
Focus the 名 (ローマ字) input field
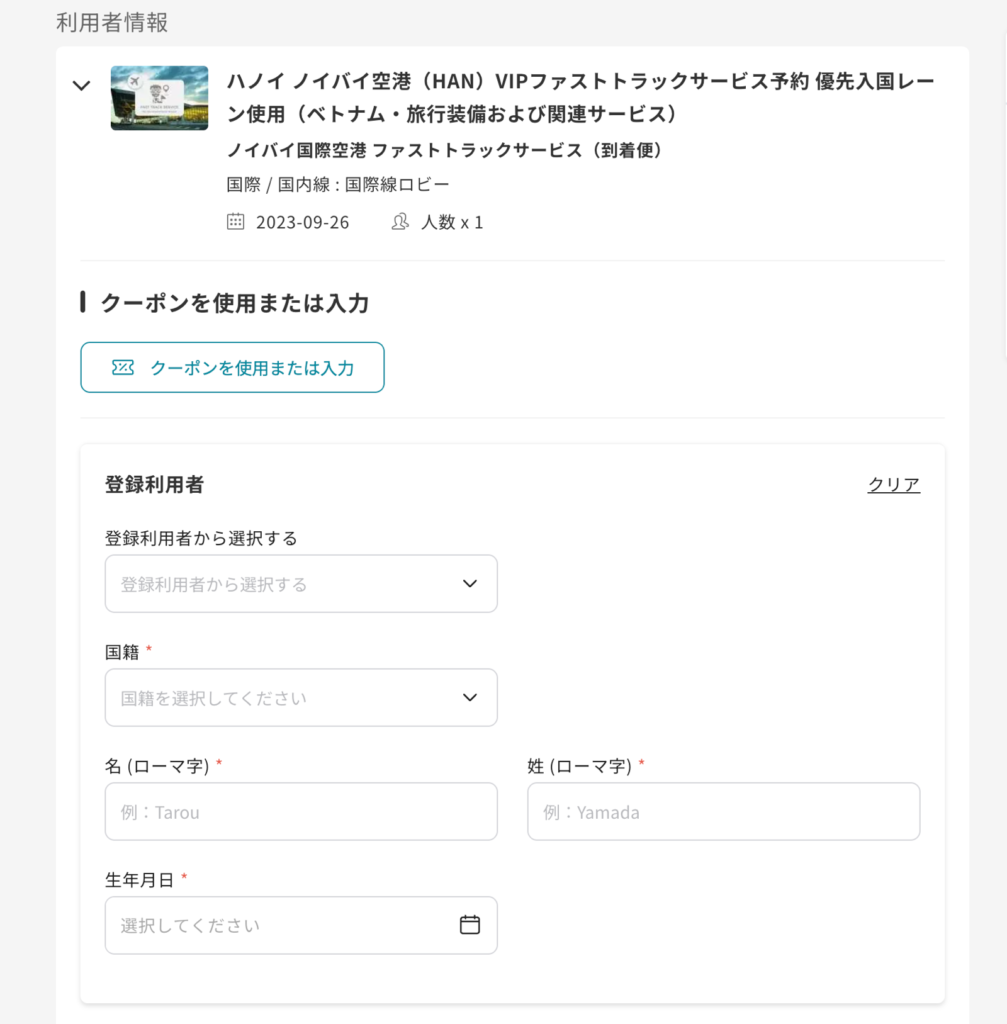(x=301, y=812)
